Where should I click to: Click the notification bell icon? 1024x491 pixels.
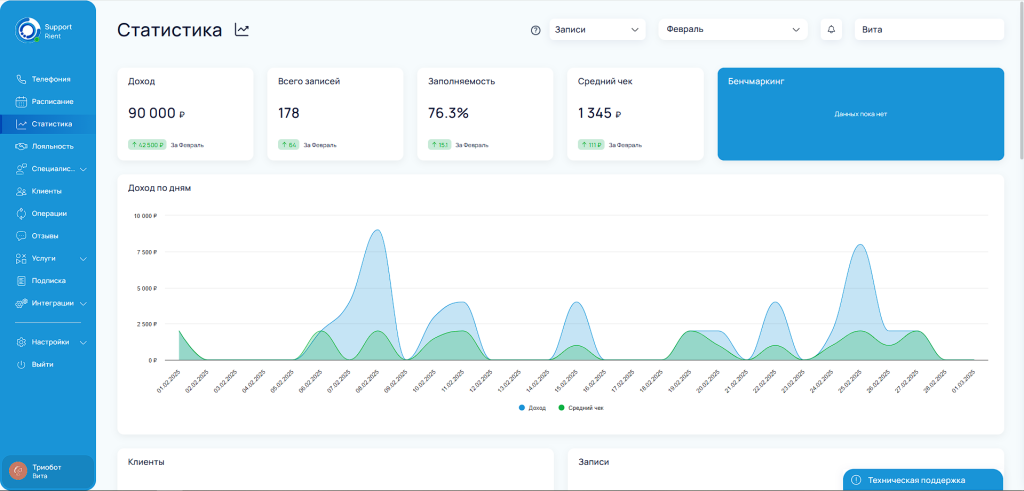tap(831, 30)
